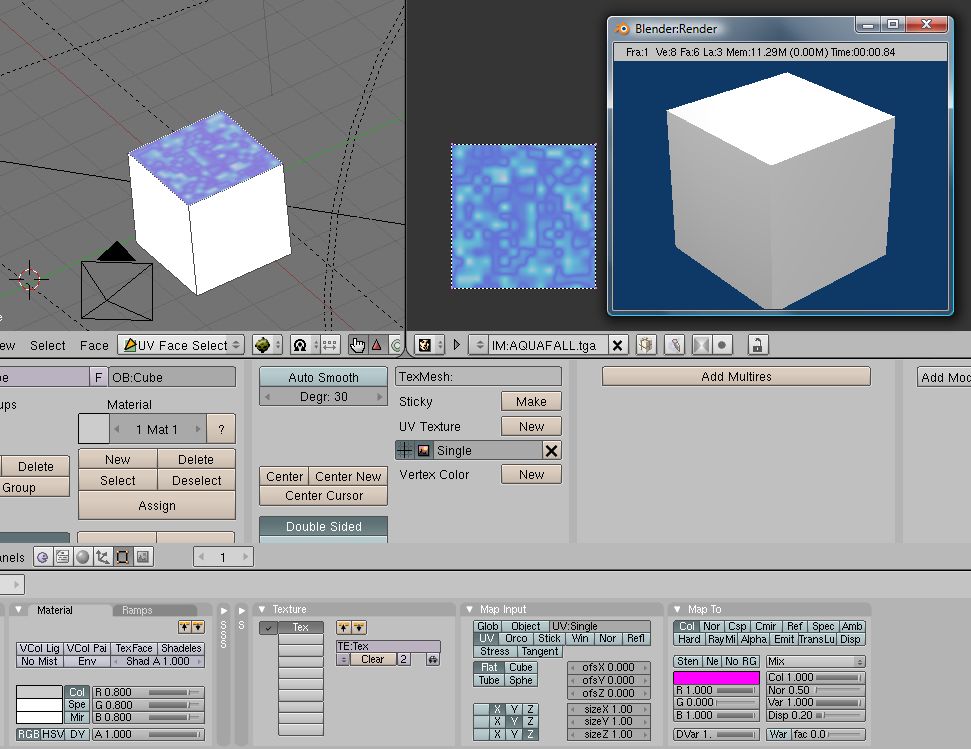The image size is (971, 749).
Task: Increase the Degr: 30 value arrow
Action: [x=380, y=396]
